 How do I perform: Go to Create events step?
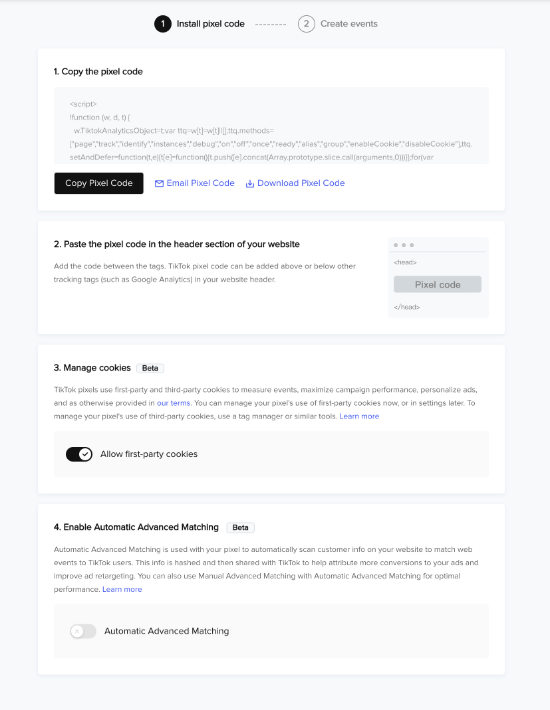click(x=349, y=24)
